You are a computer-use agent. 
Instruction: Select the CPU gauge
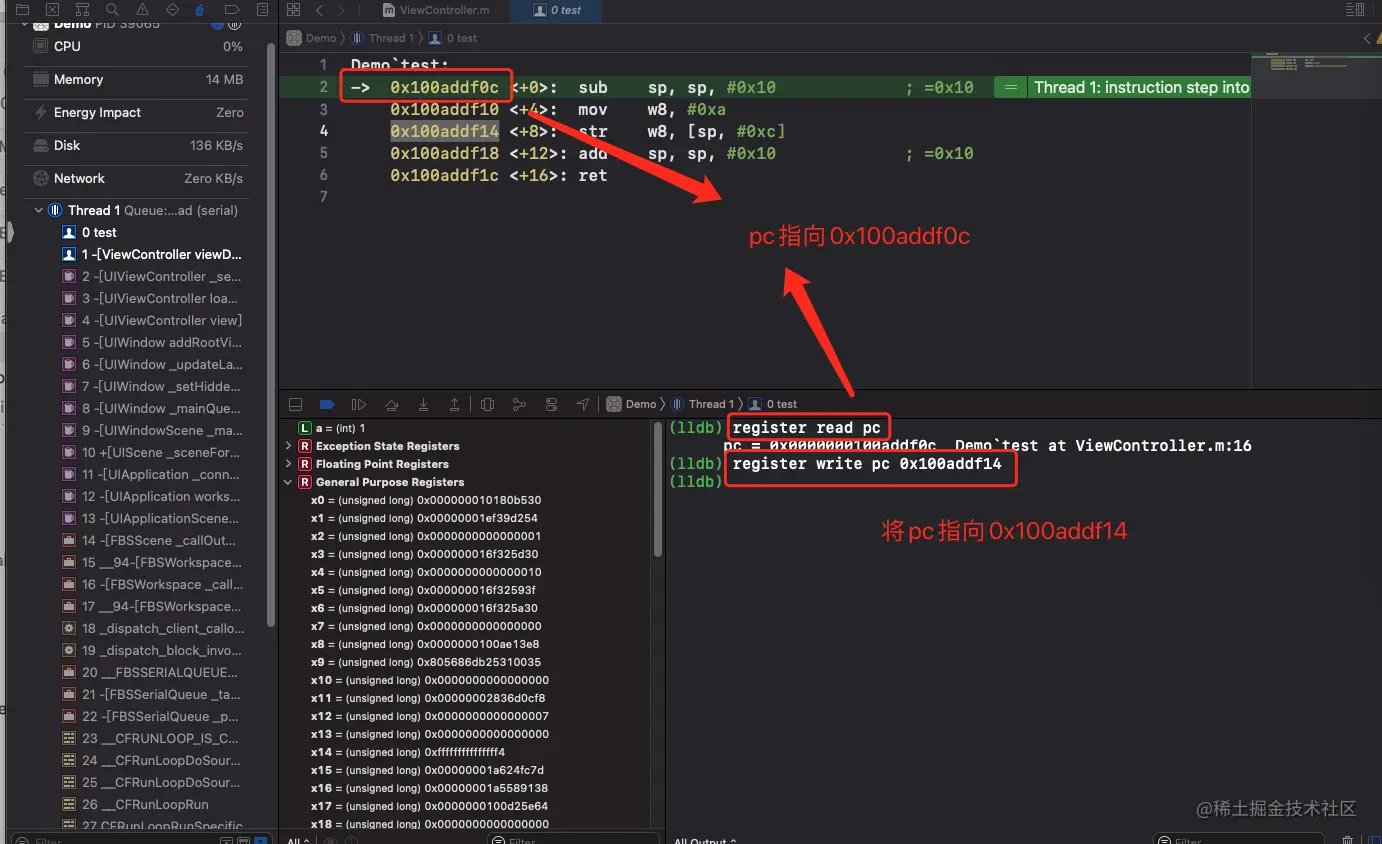coord(136,46)
